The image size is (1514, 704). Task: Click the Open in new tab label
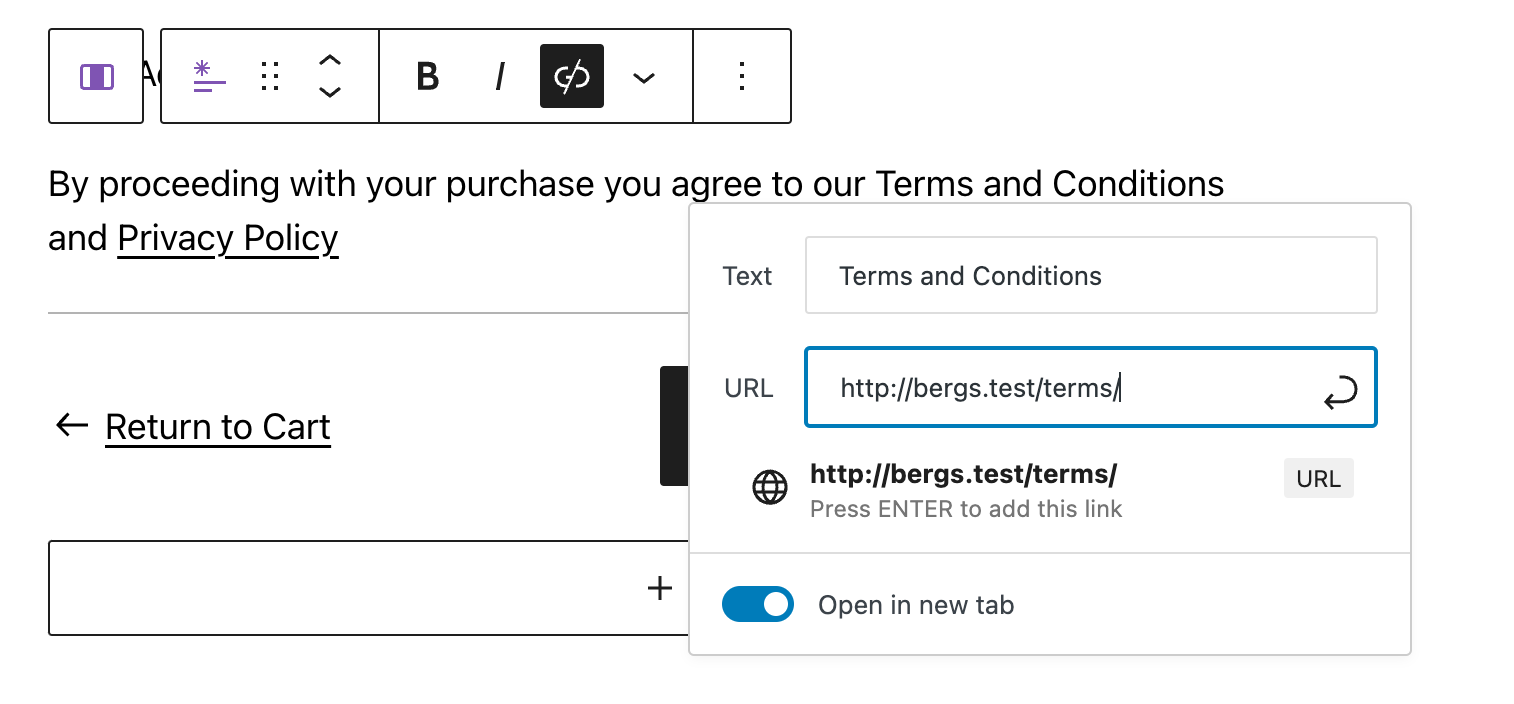[x=916, y=605]
